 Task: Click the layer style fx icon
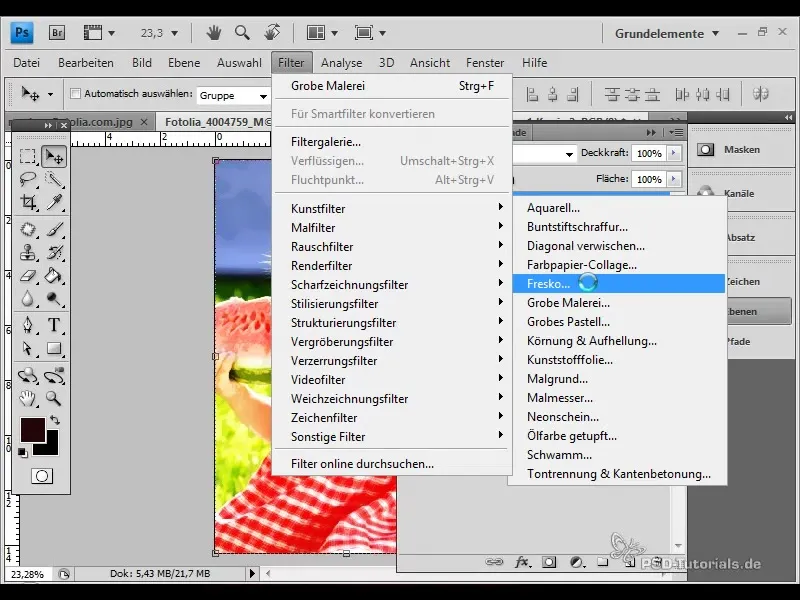pos(522,562)
